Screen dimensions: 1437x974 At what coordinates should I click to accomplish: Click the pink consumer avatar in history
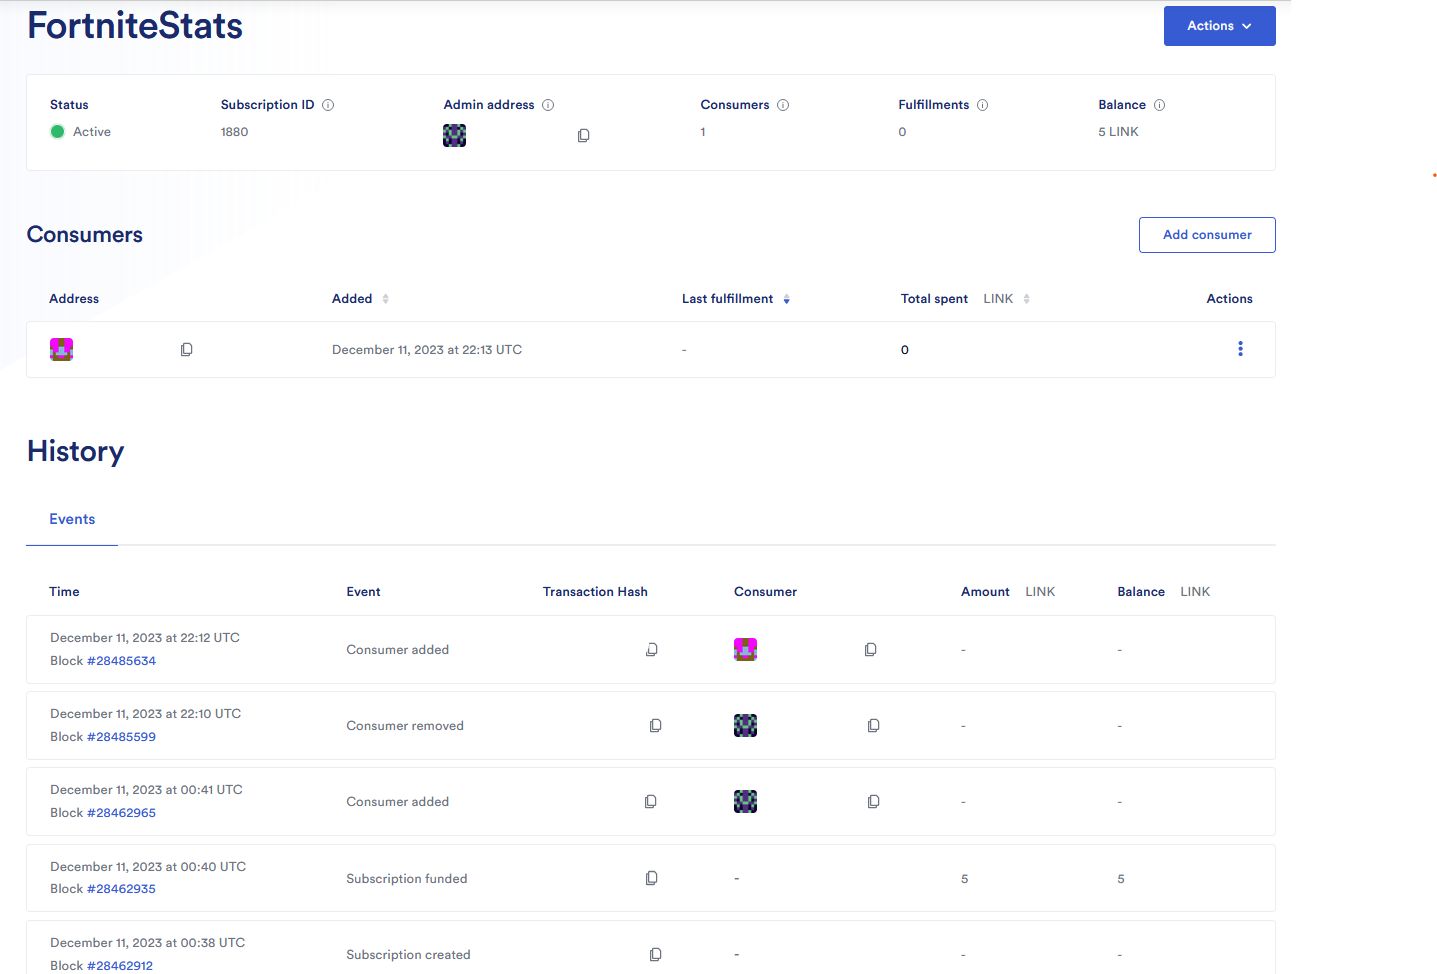click(x=745, y=649)
